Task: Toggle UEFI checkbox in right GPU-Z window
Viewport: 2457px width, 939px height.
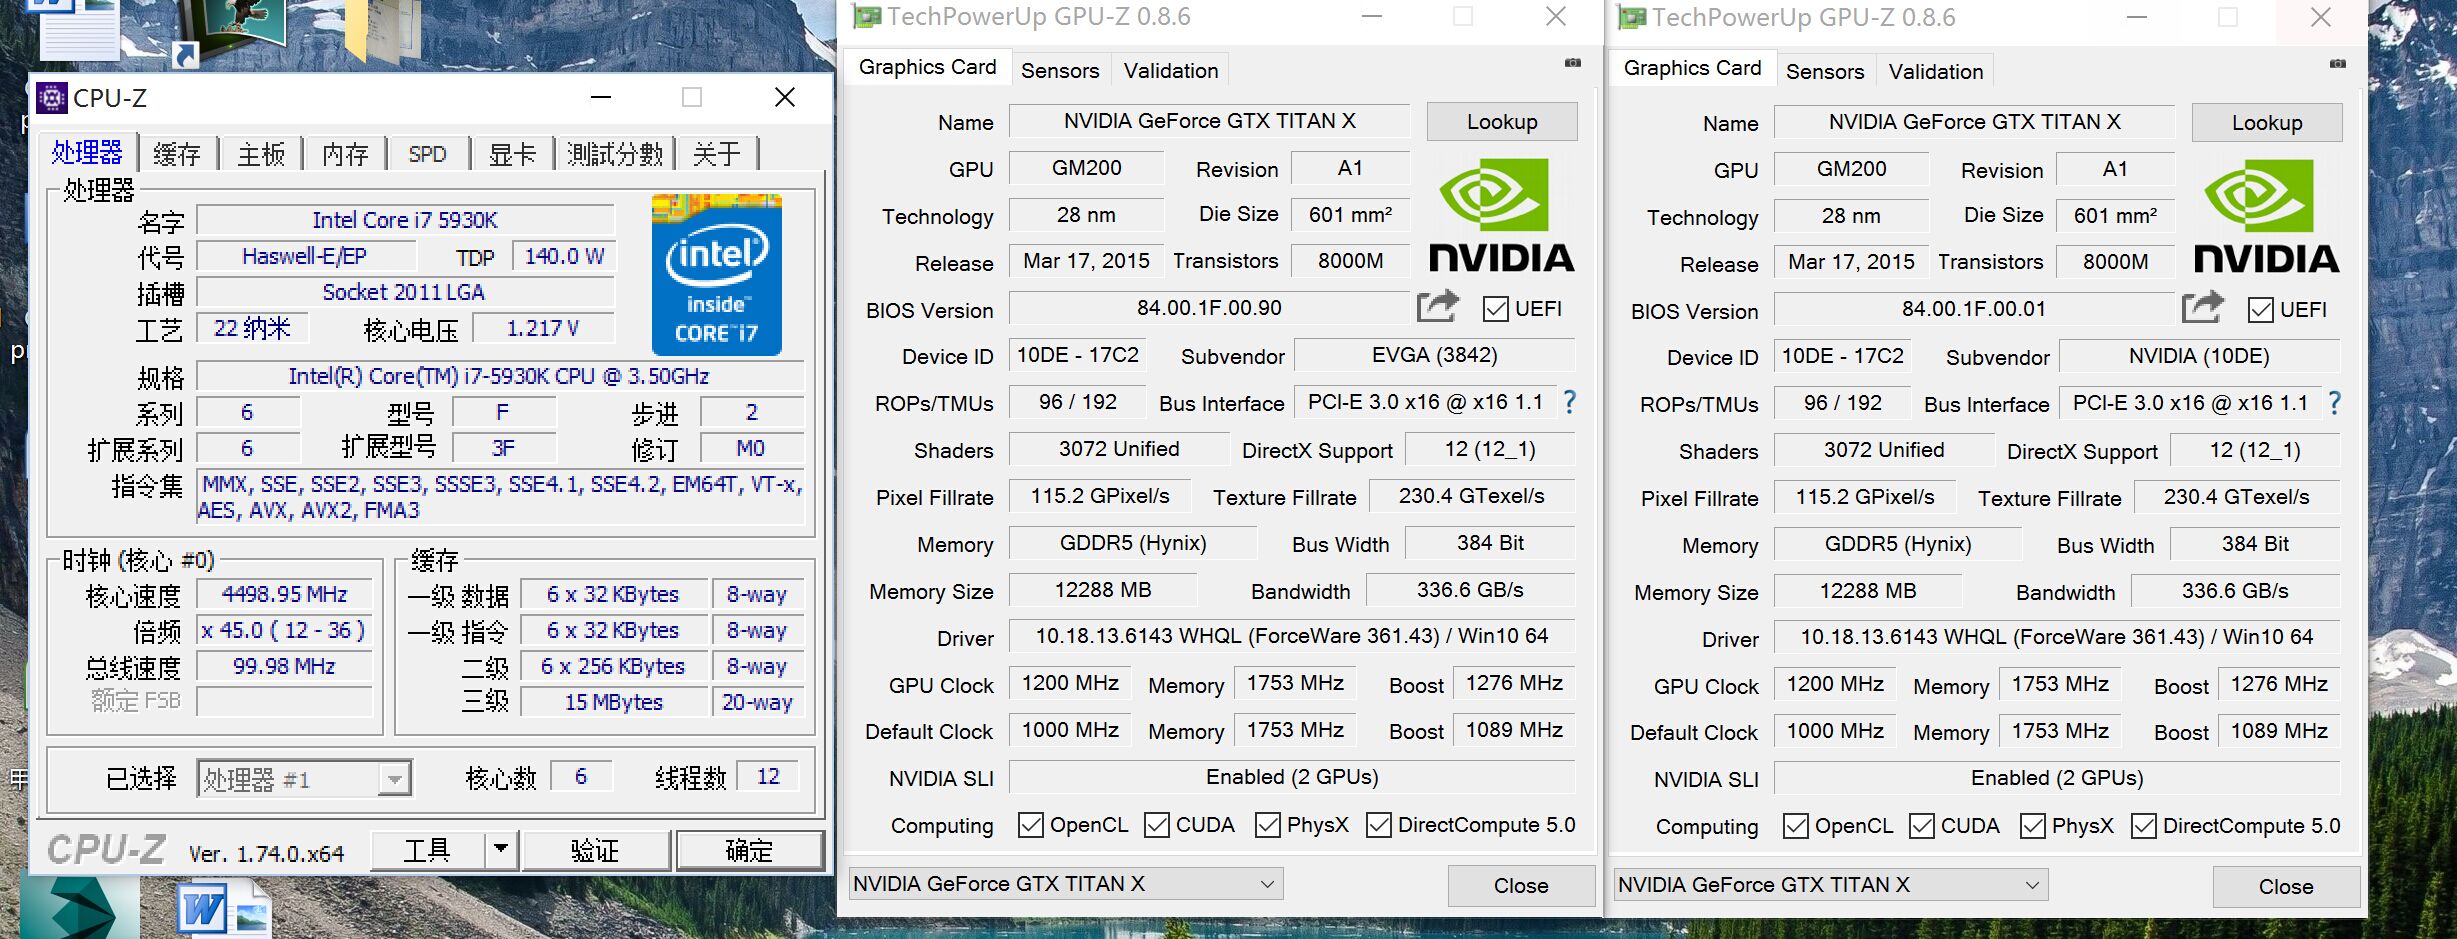Action: click(2261, 310)
